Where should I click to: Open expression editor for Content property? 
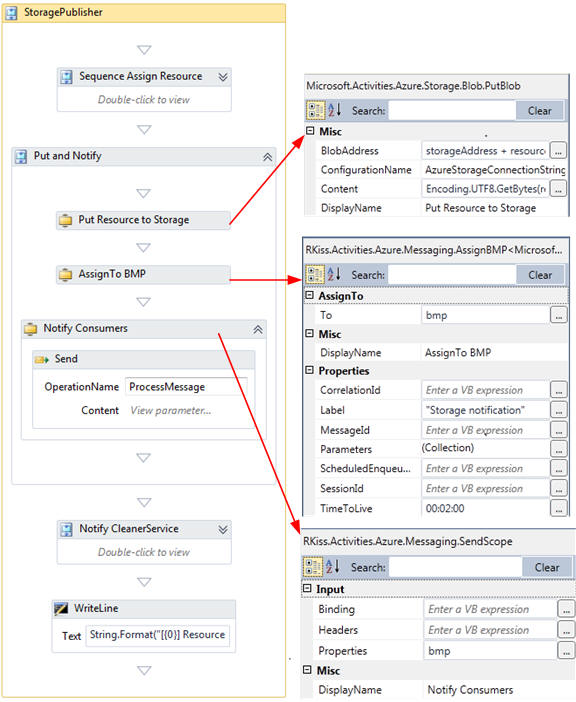(558, 189)
